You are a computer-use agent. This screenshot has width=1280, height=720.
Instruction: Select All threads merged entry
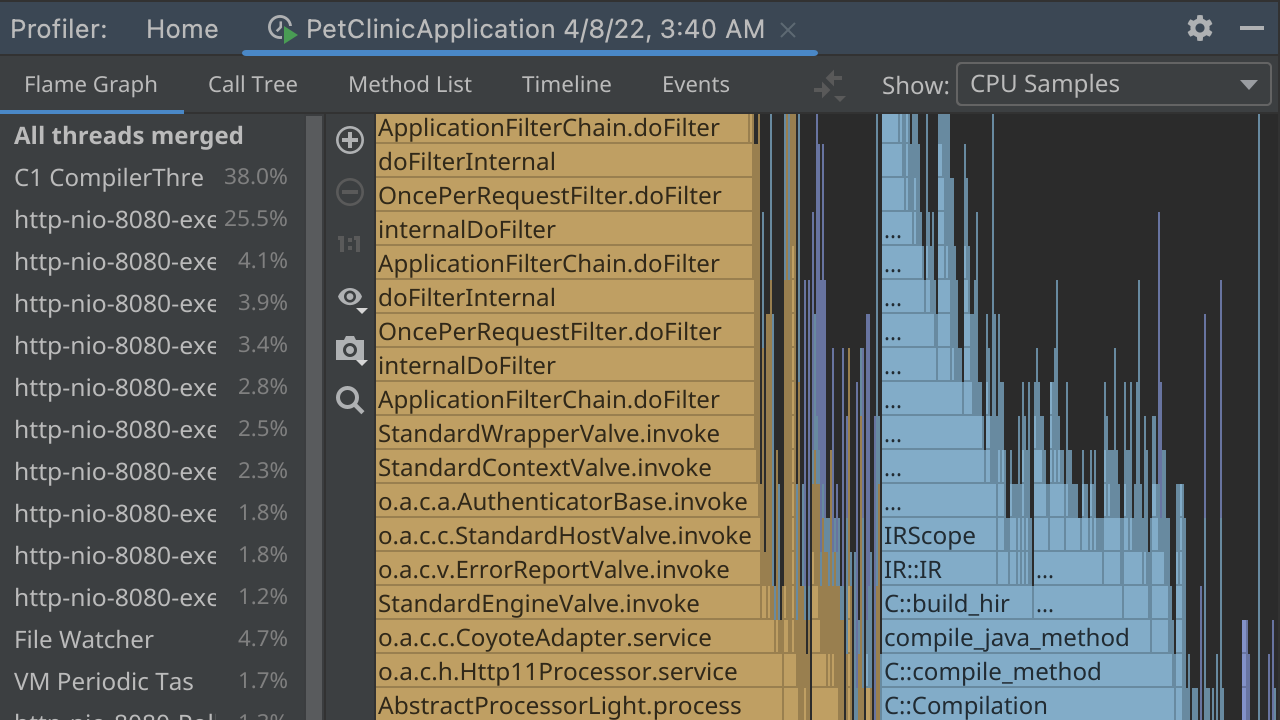pyautogui.click(x=129, y=136)
